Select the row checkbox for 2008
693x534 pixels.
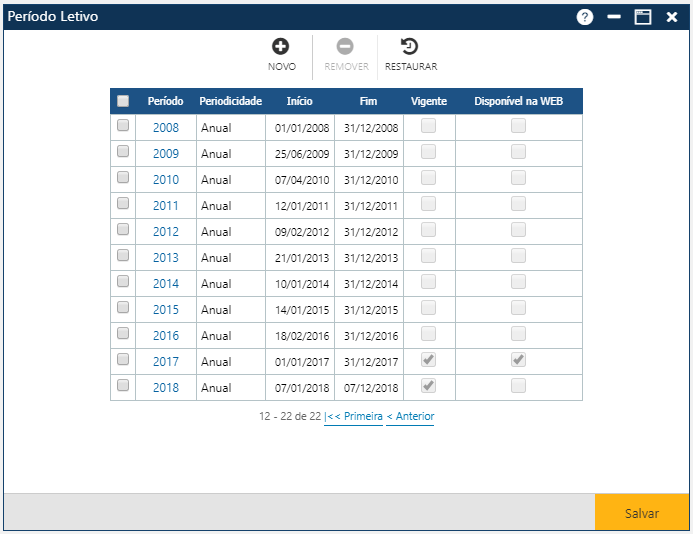click(x=123, y=126)
